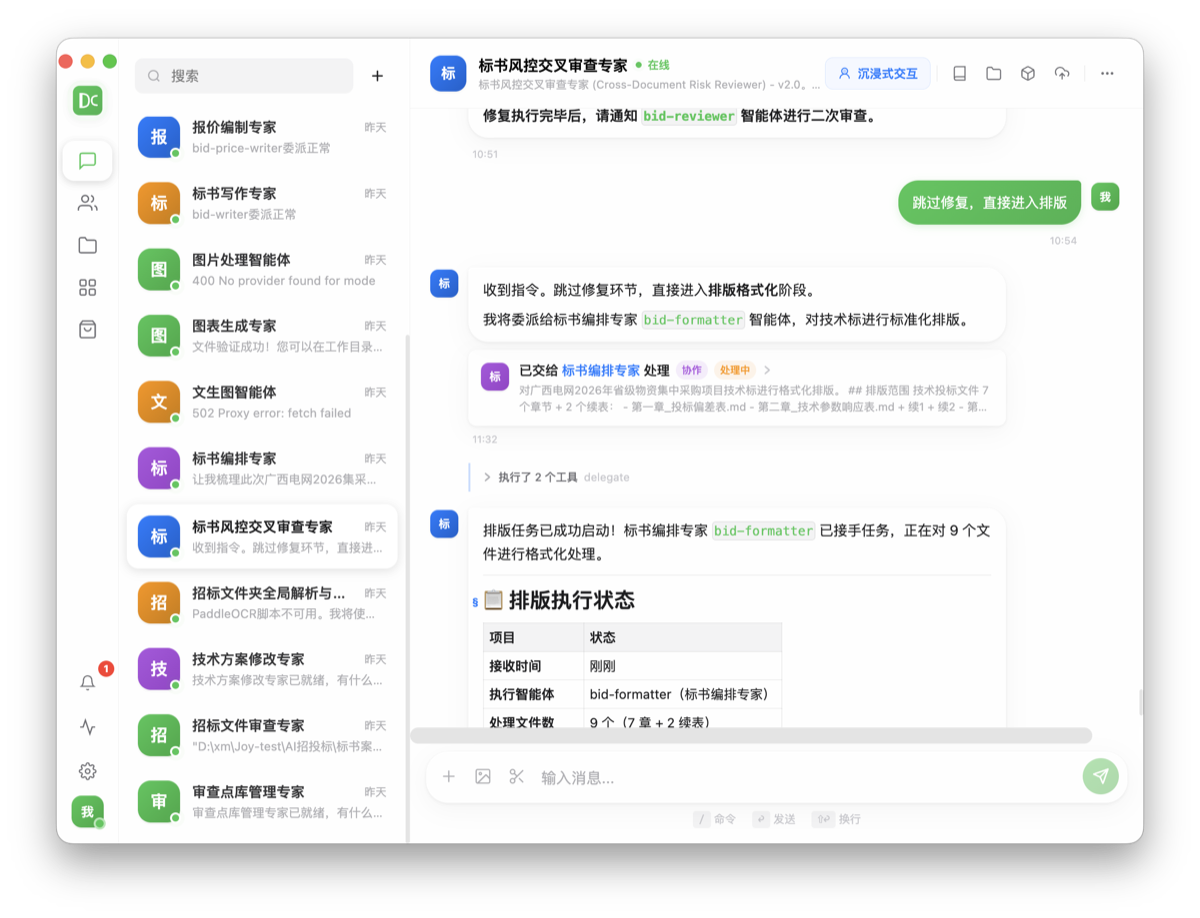The image size is (1200, 918).
Task: Open the '...' more options menu
Action: click(1107, 73)
